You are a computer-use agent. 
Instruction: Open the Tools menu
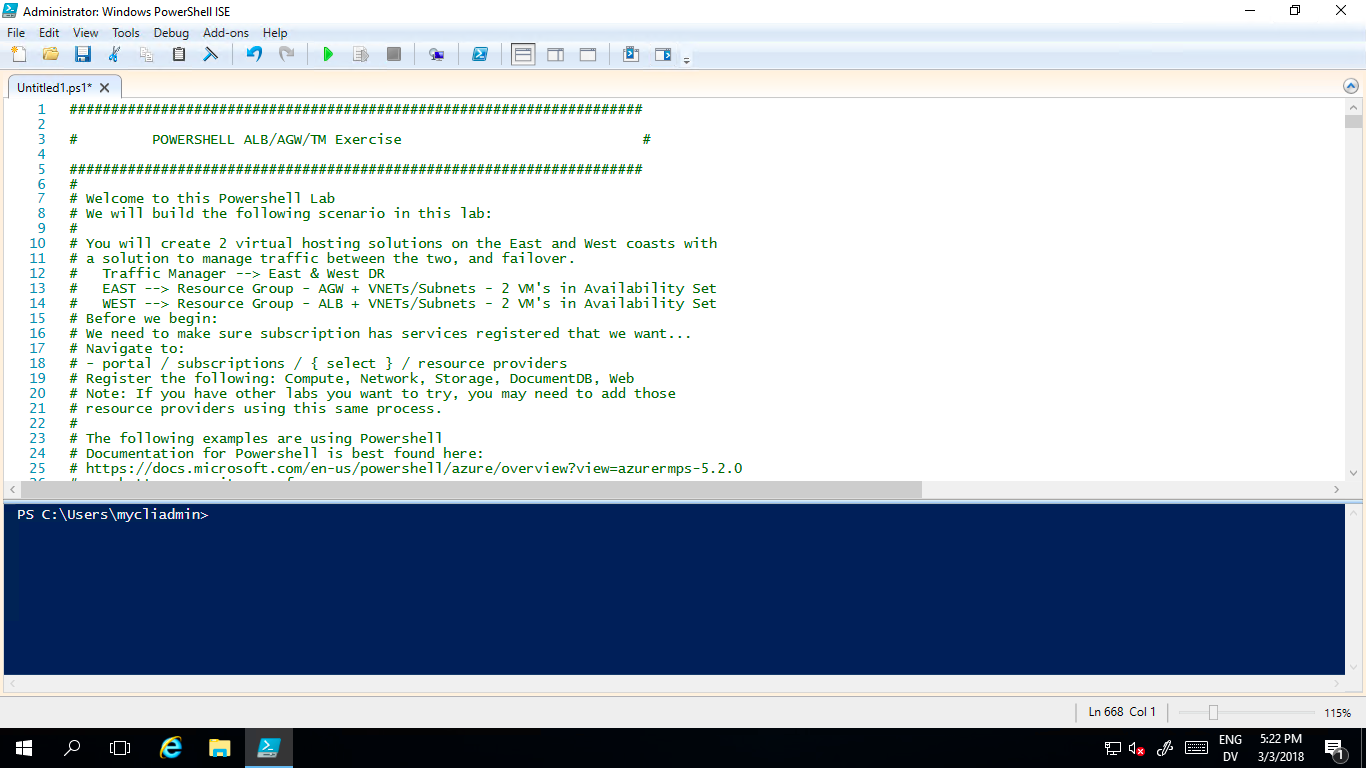[126, 32]
